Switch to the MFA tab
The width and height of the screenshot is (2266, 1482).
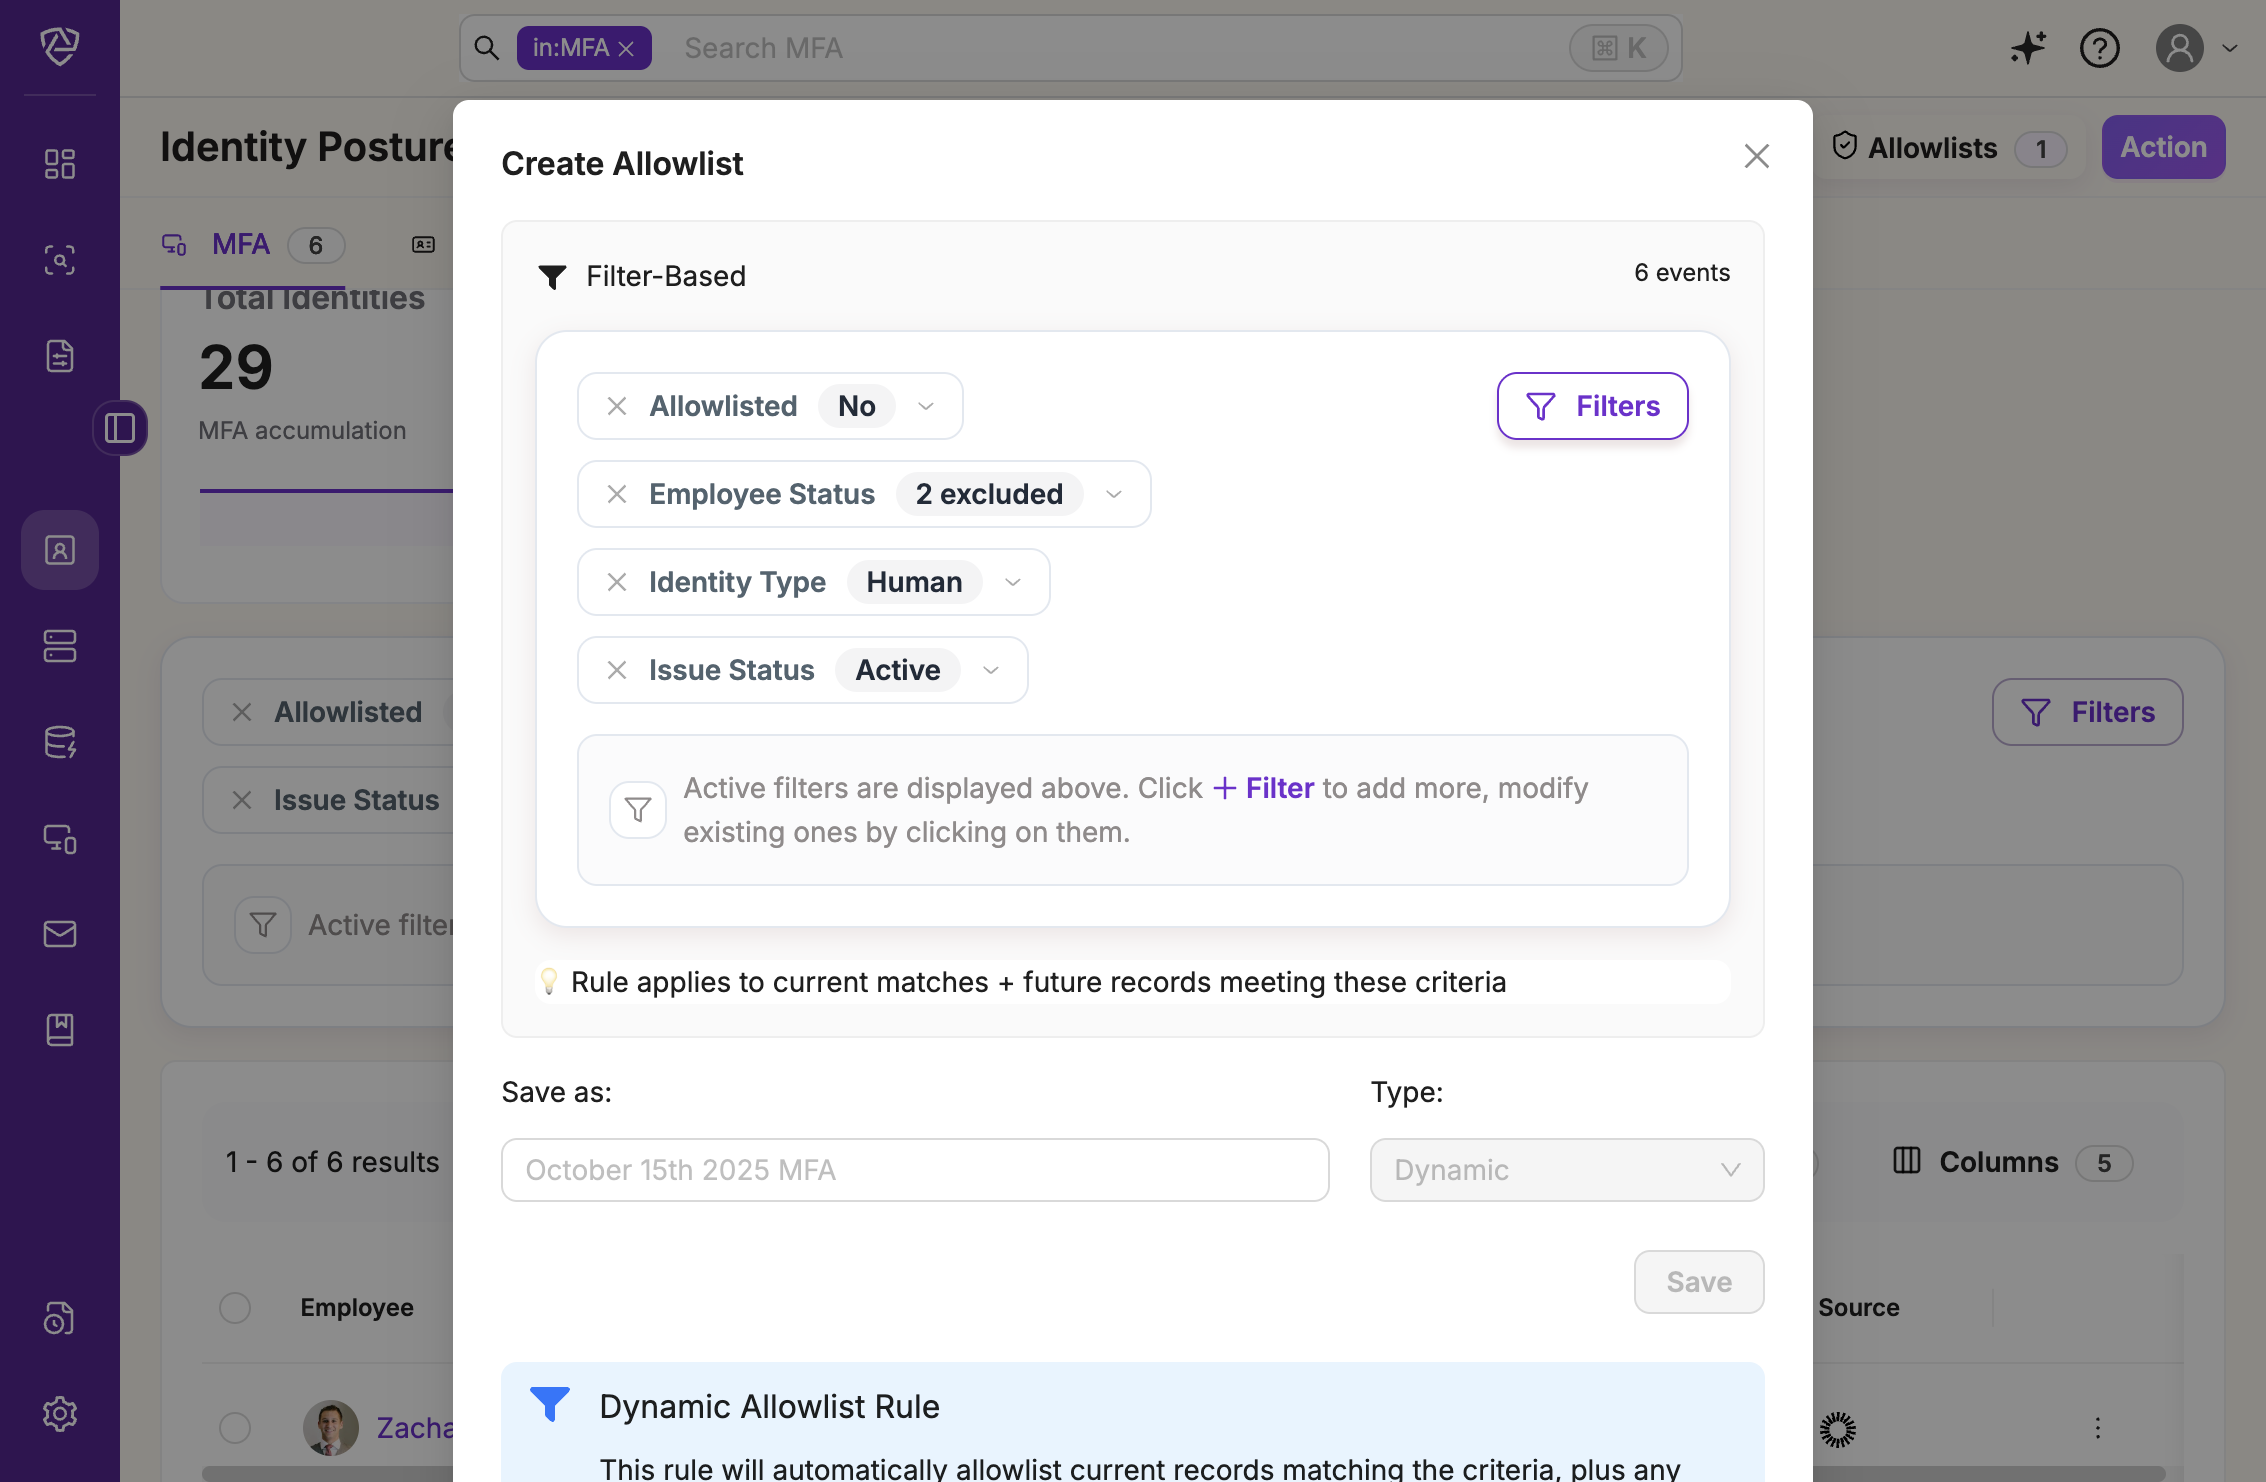pos(241,245)
